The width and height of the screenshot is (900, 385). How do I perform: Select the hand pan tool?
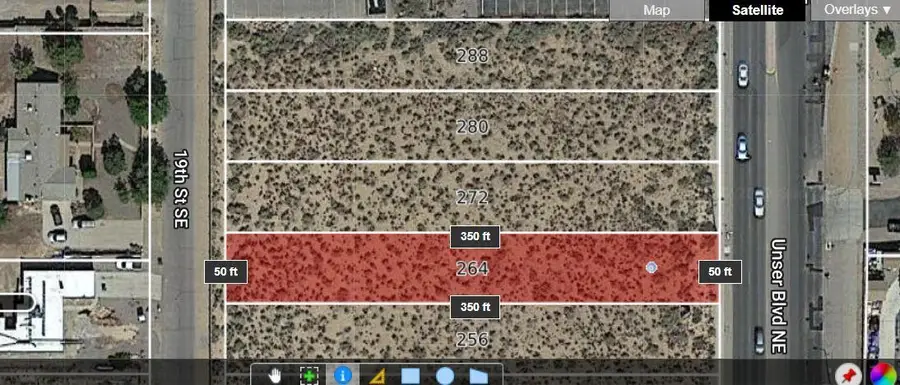[x=275, y=375]
